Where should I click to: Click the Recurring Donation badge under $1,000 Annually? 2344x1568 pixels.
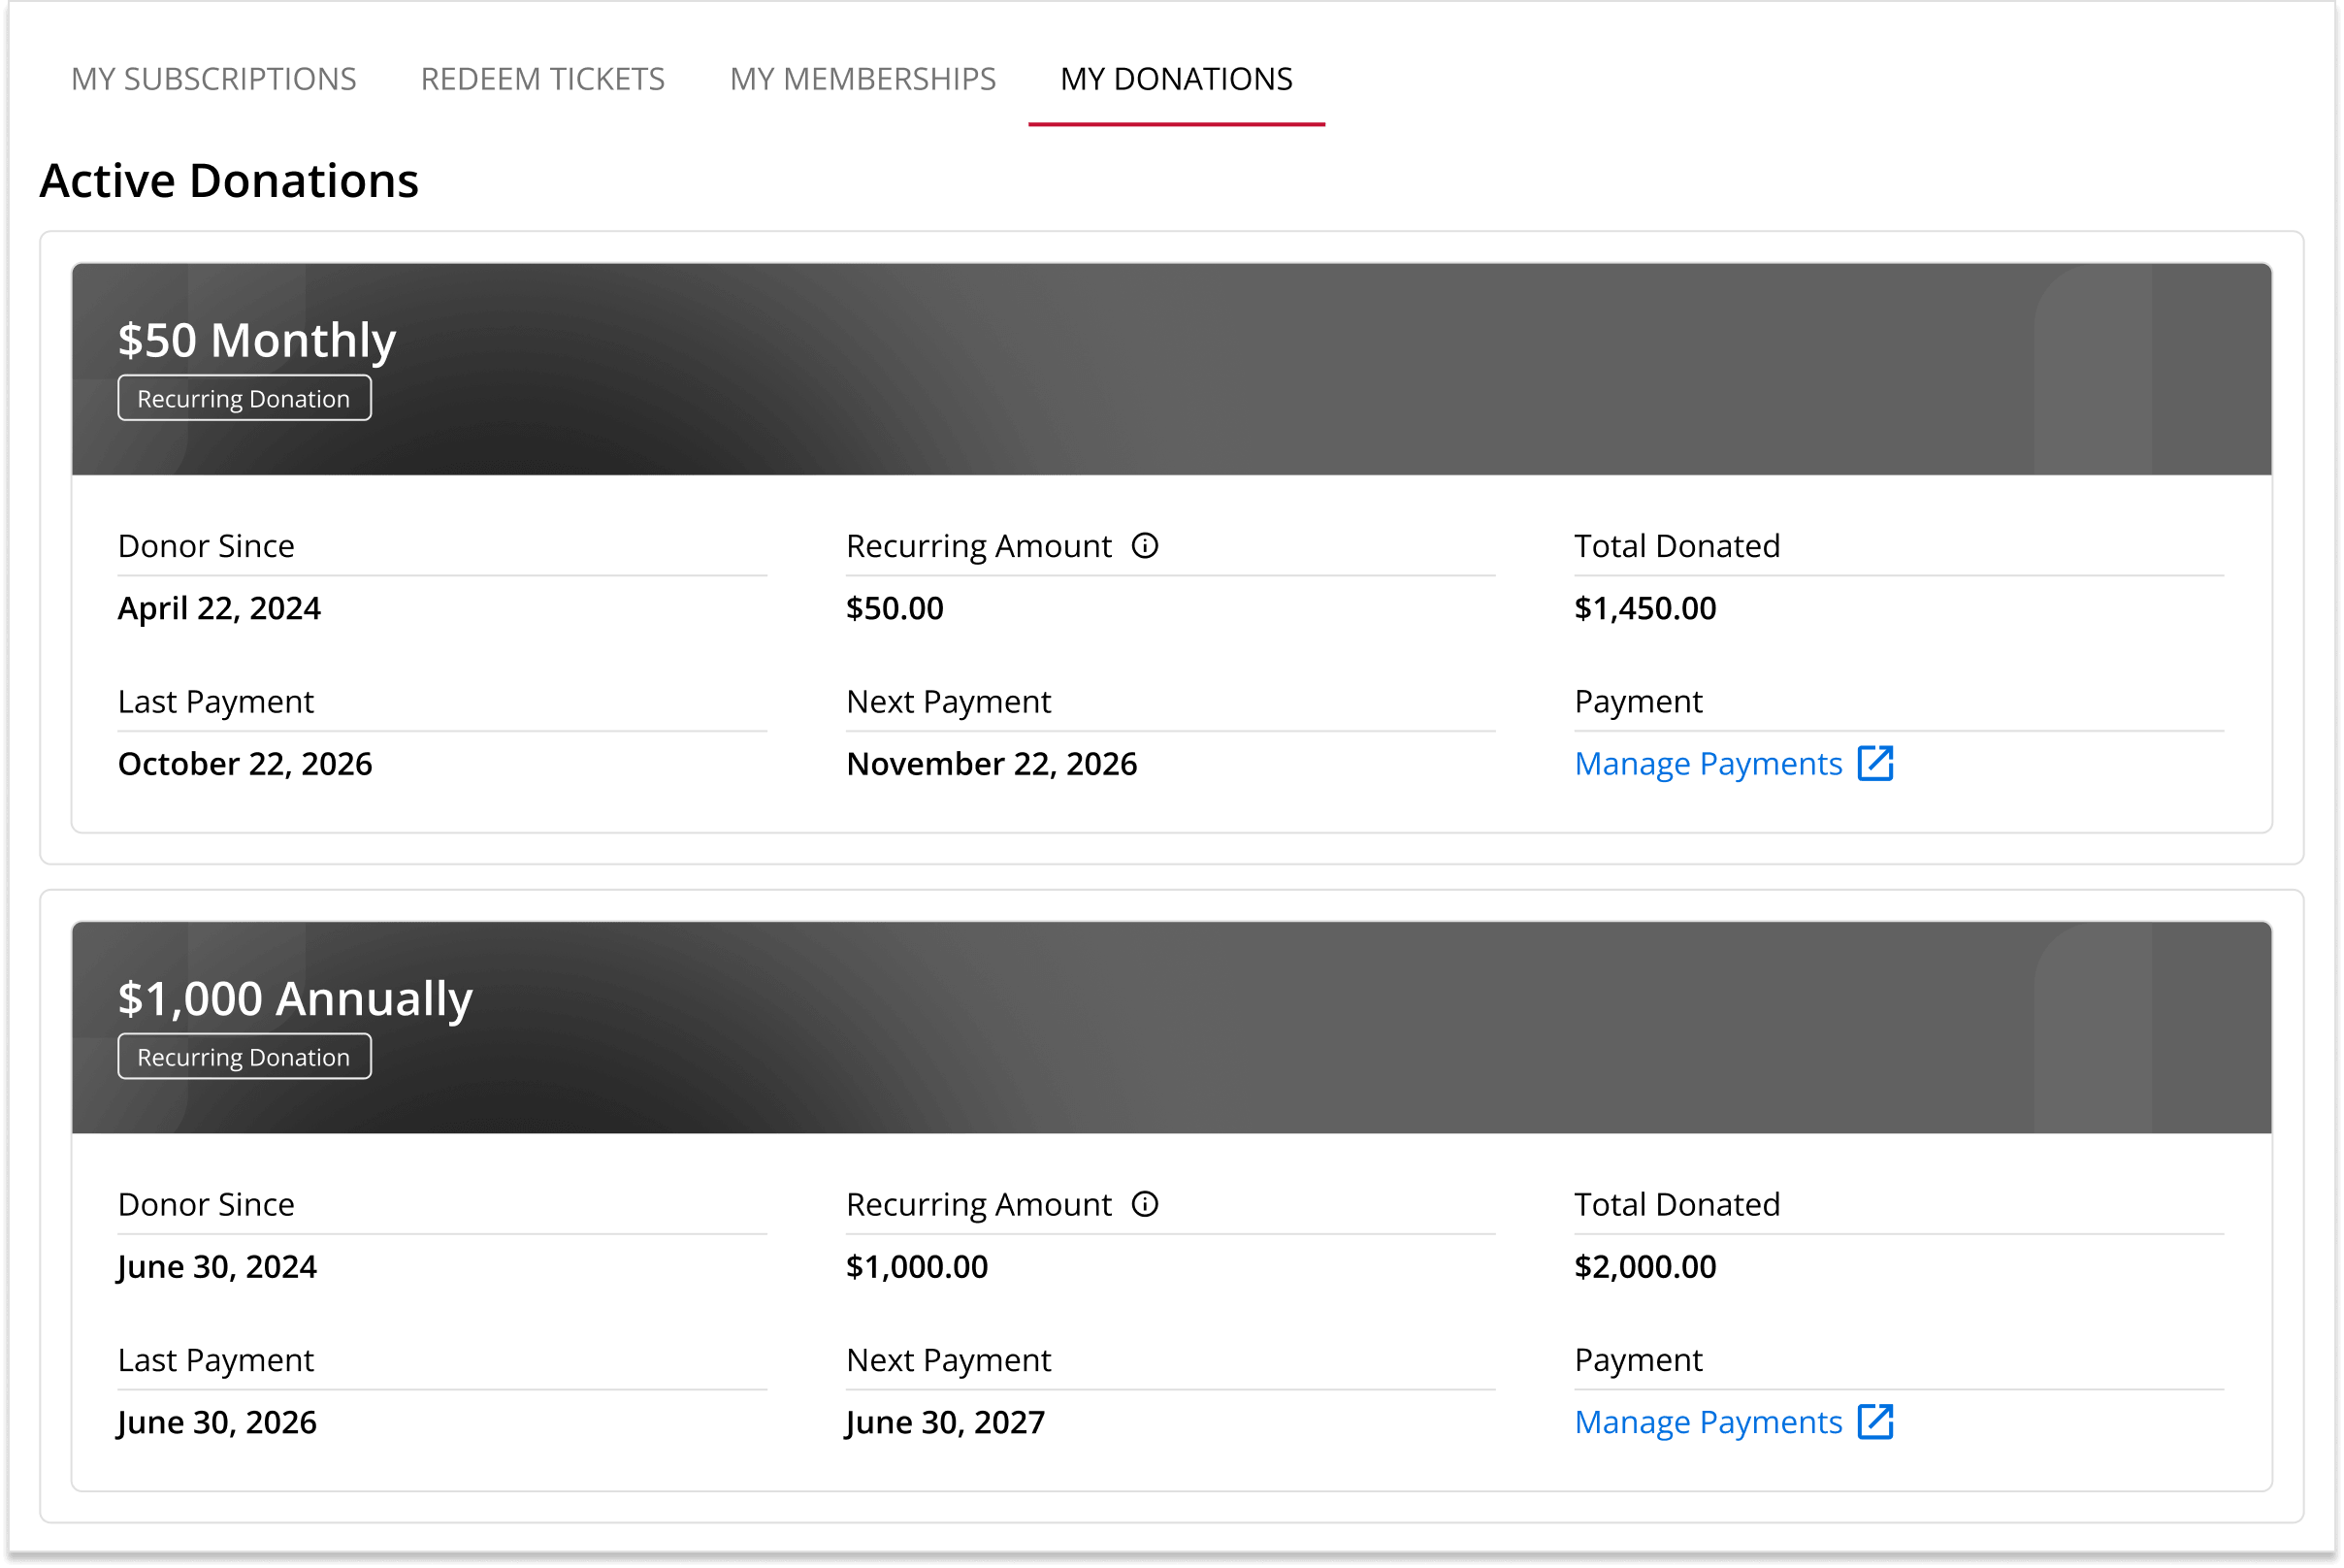coord(244,1056)
